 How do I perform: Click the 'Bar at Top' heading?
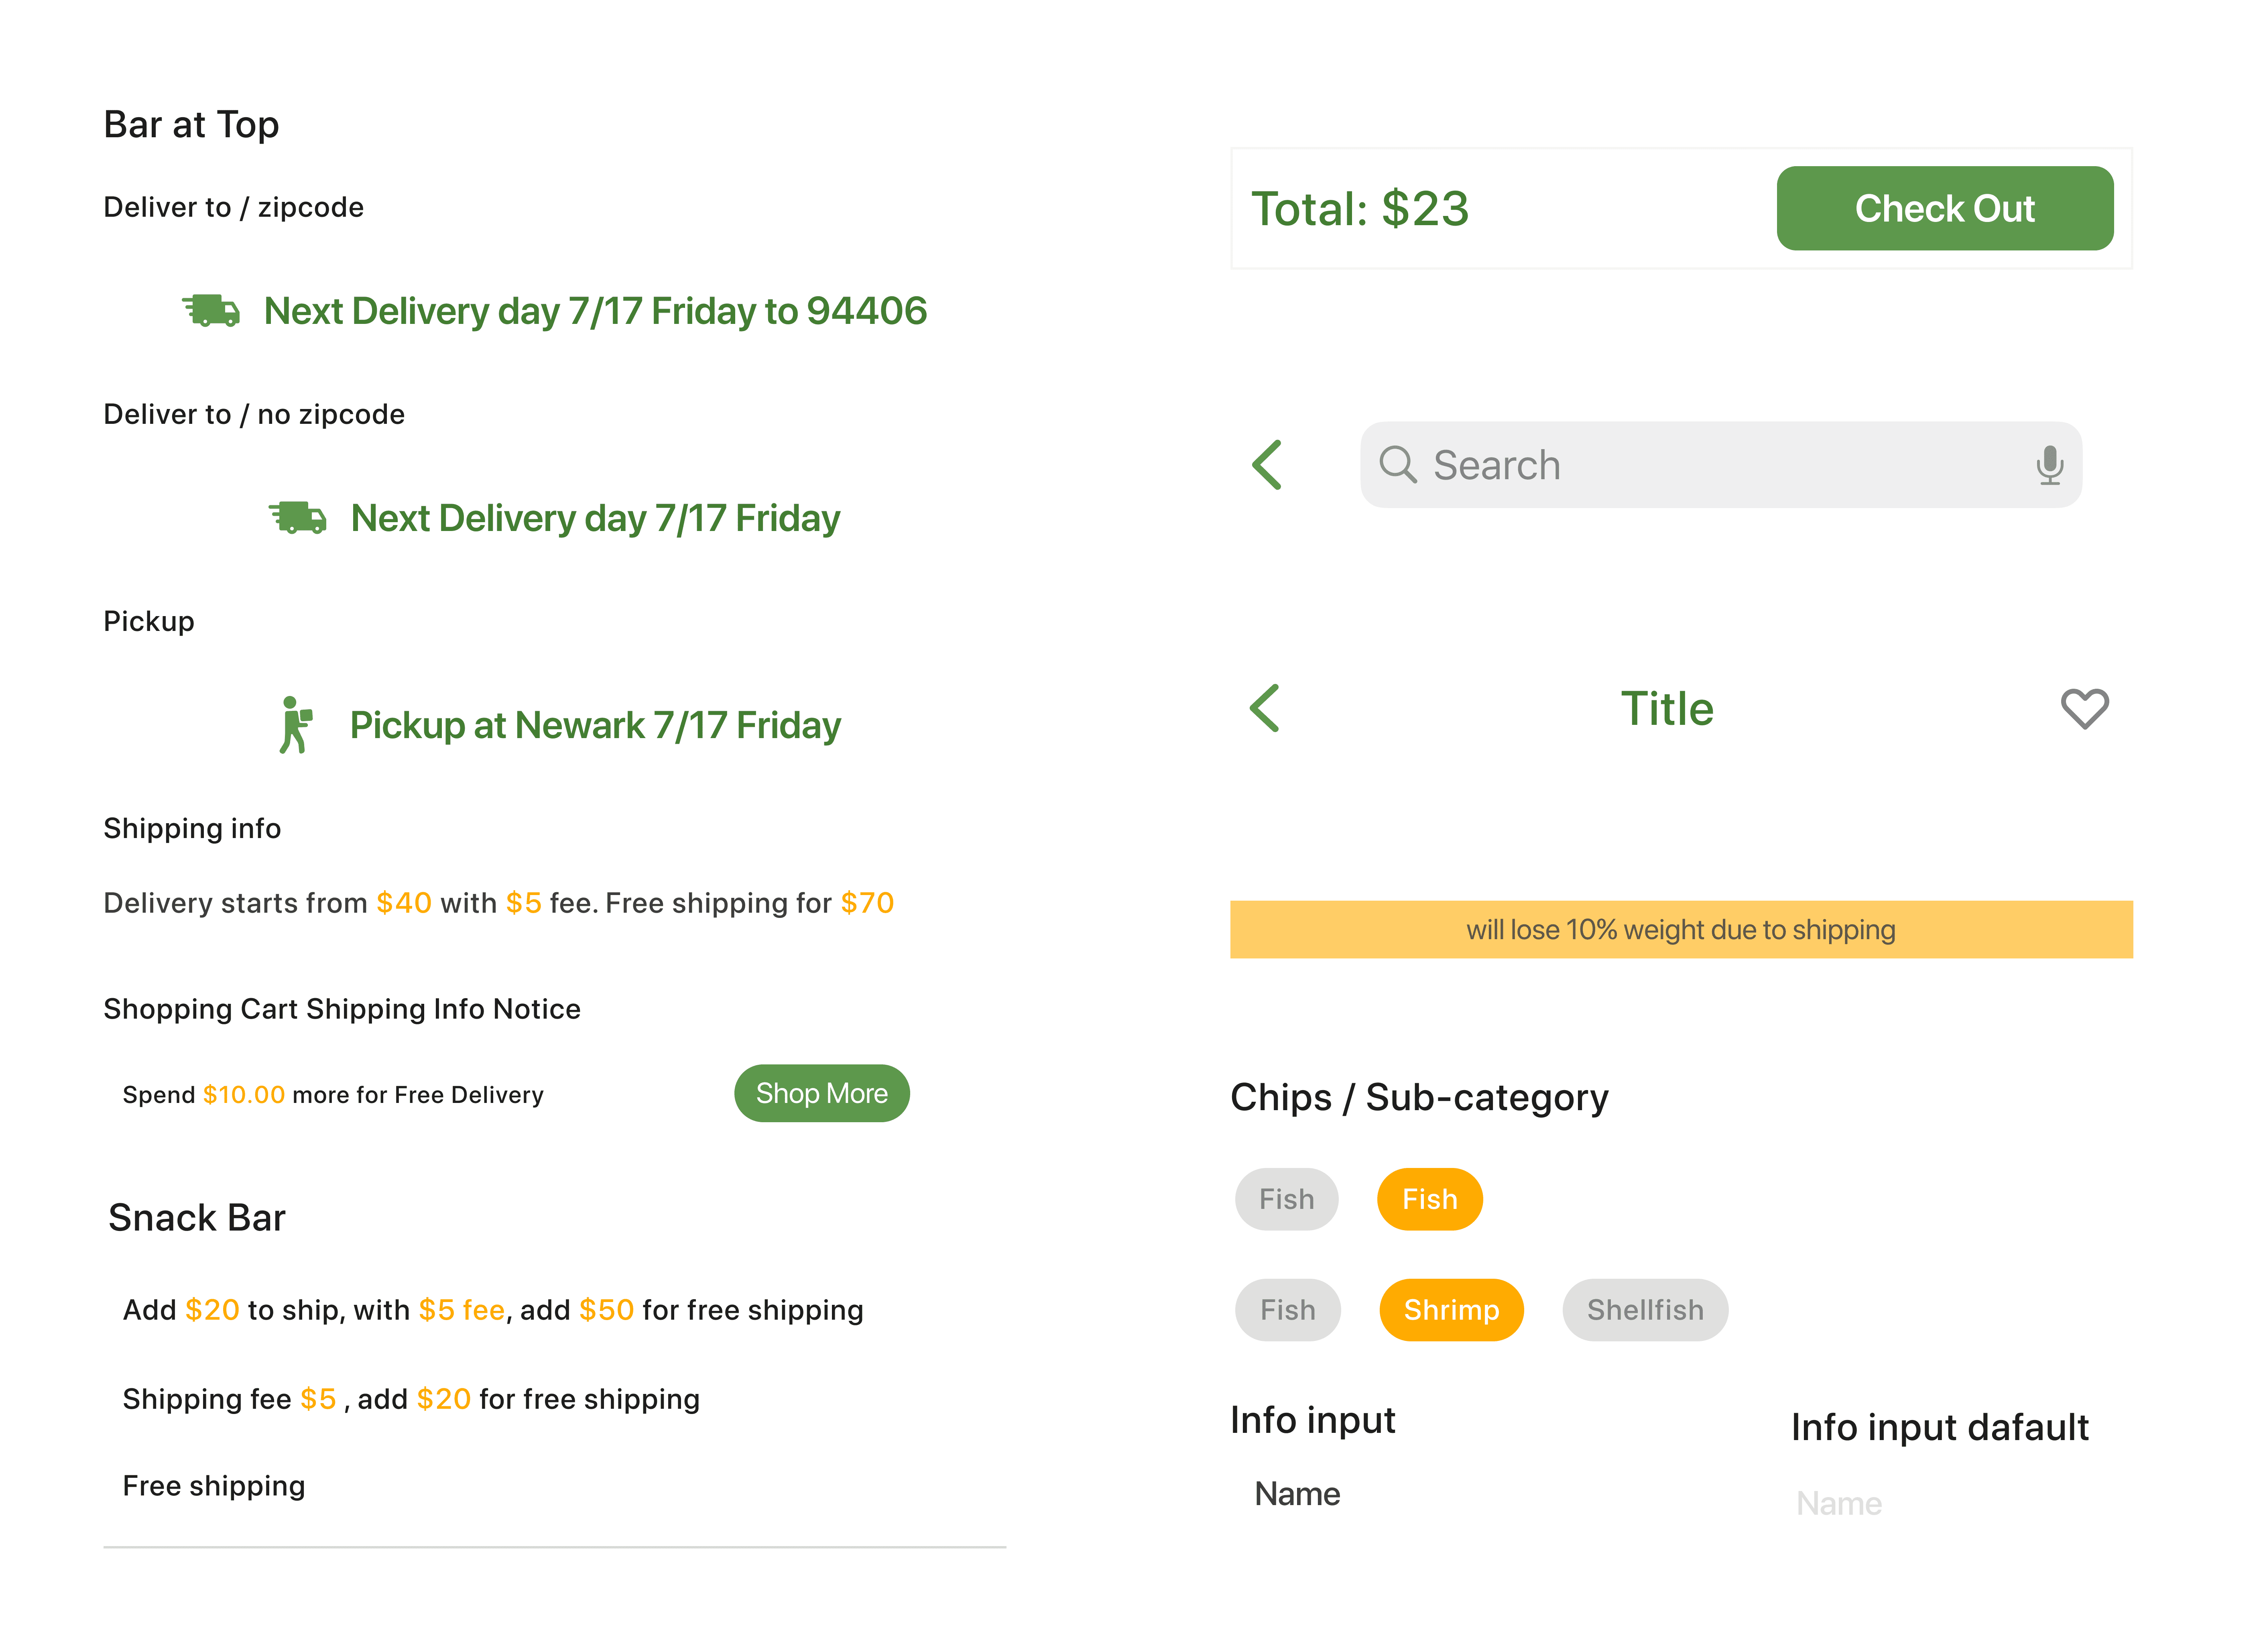point(191,125)
